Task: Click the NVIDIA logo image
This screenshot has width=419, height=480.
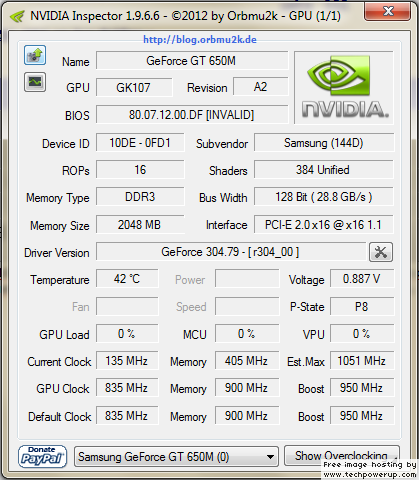Action: (x=344, y=88)
